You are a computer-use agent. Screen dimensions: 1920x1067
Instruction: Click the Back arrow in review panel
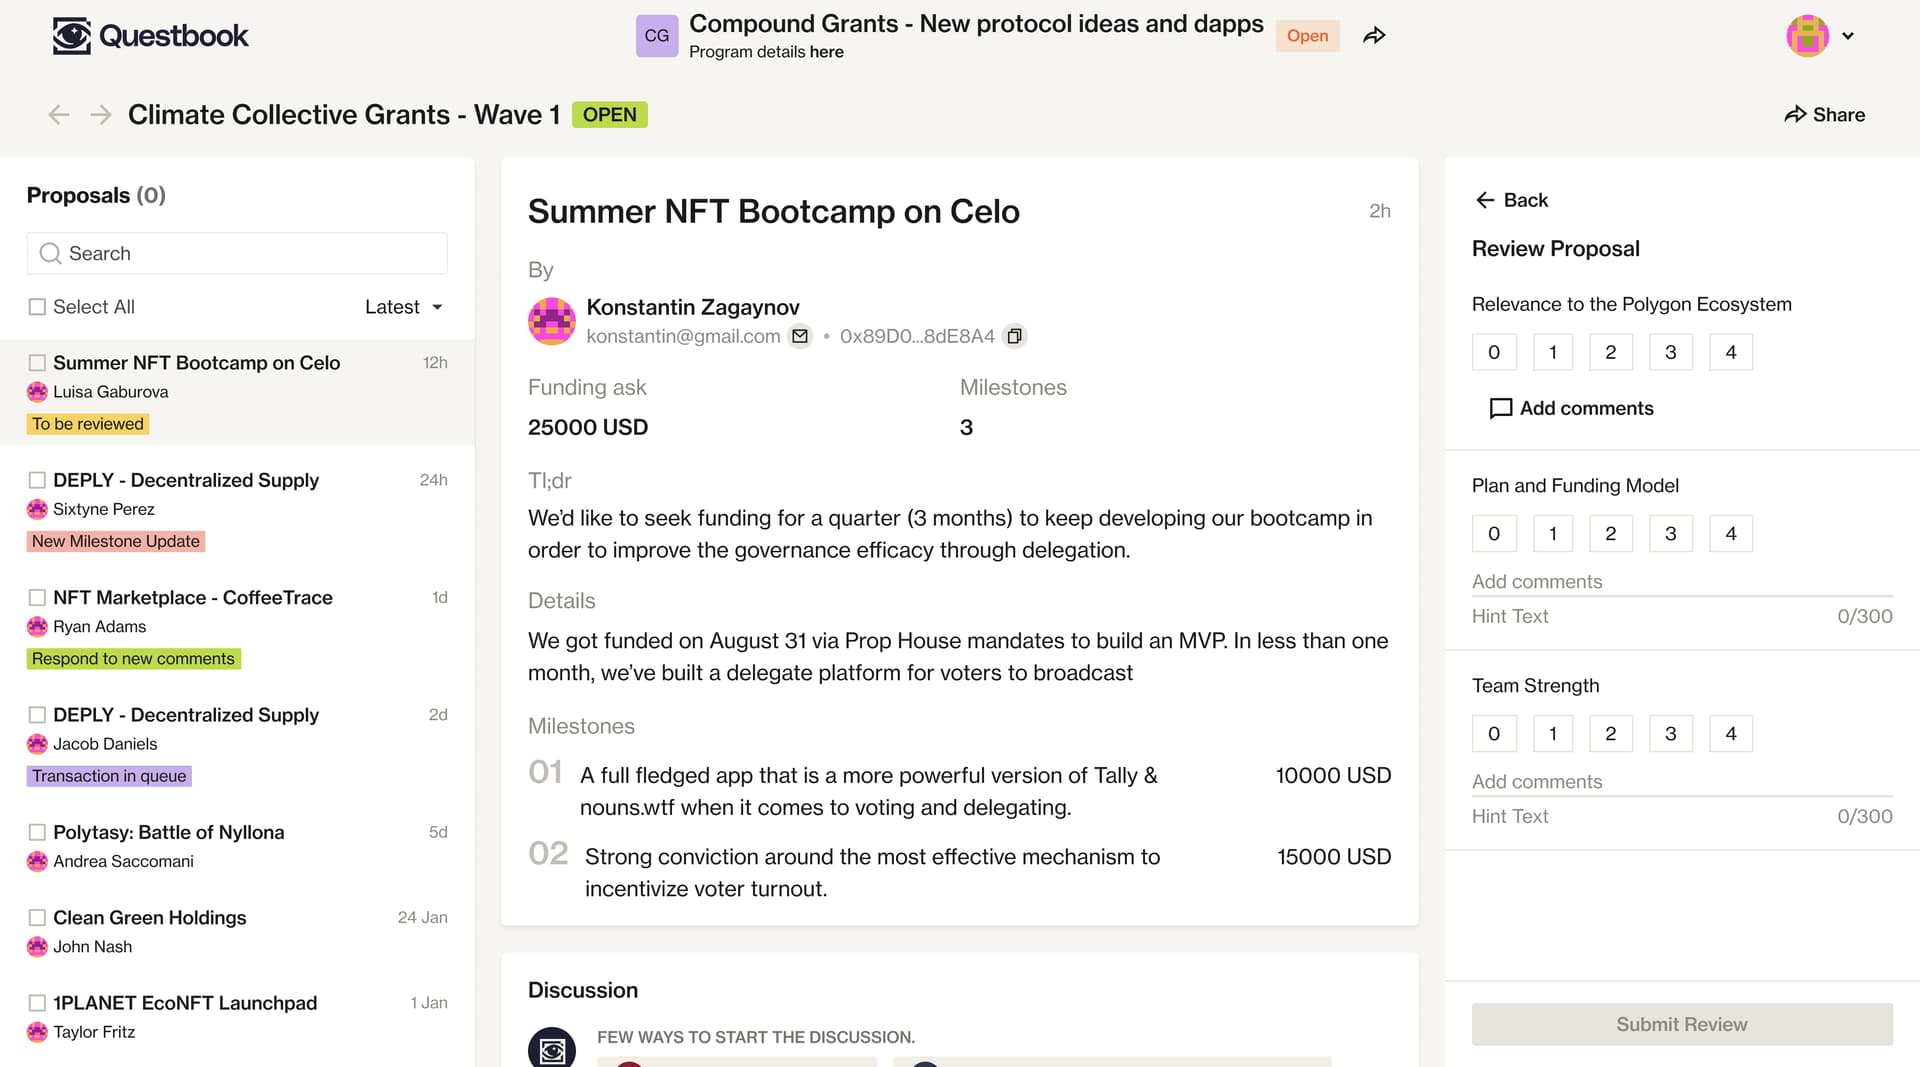[x=1485, y=200]
